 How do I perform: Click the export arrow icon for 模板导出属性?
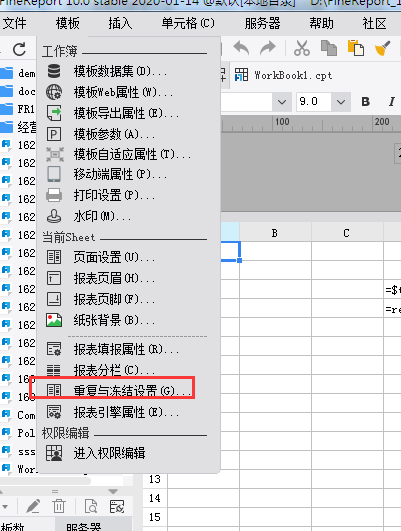[x=54, y=113]
